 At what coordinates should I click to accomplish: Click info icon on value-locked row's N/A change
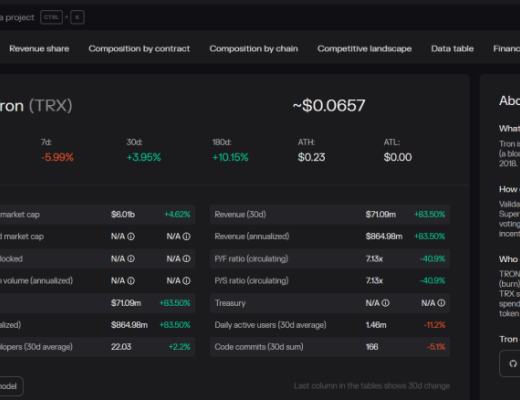coord(187,259)
